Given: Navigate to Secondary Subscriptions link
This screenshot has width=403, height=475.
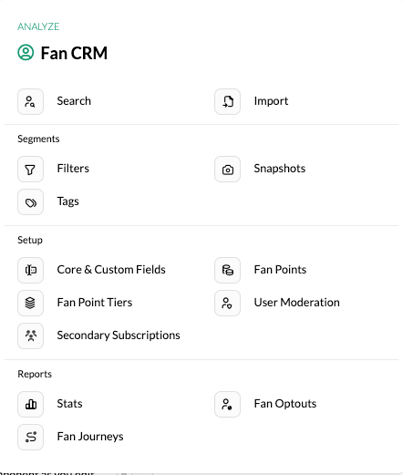Looking at the screenshot, I should (118, 335).
